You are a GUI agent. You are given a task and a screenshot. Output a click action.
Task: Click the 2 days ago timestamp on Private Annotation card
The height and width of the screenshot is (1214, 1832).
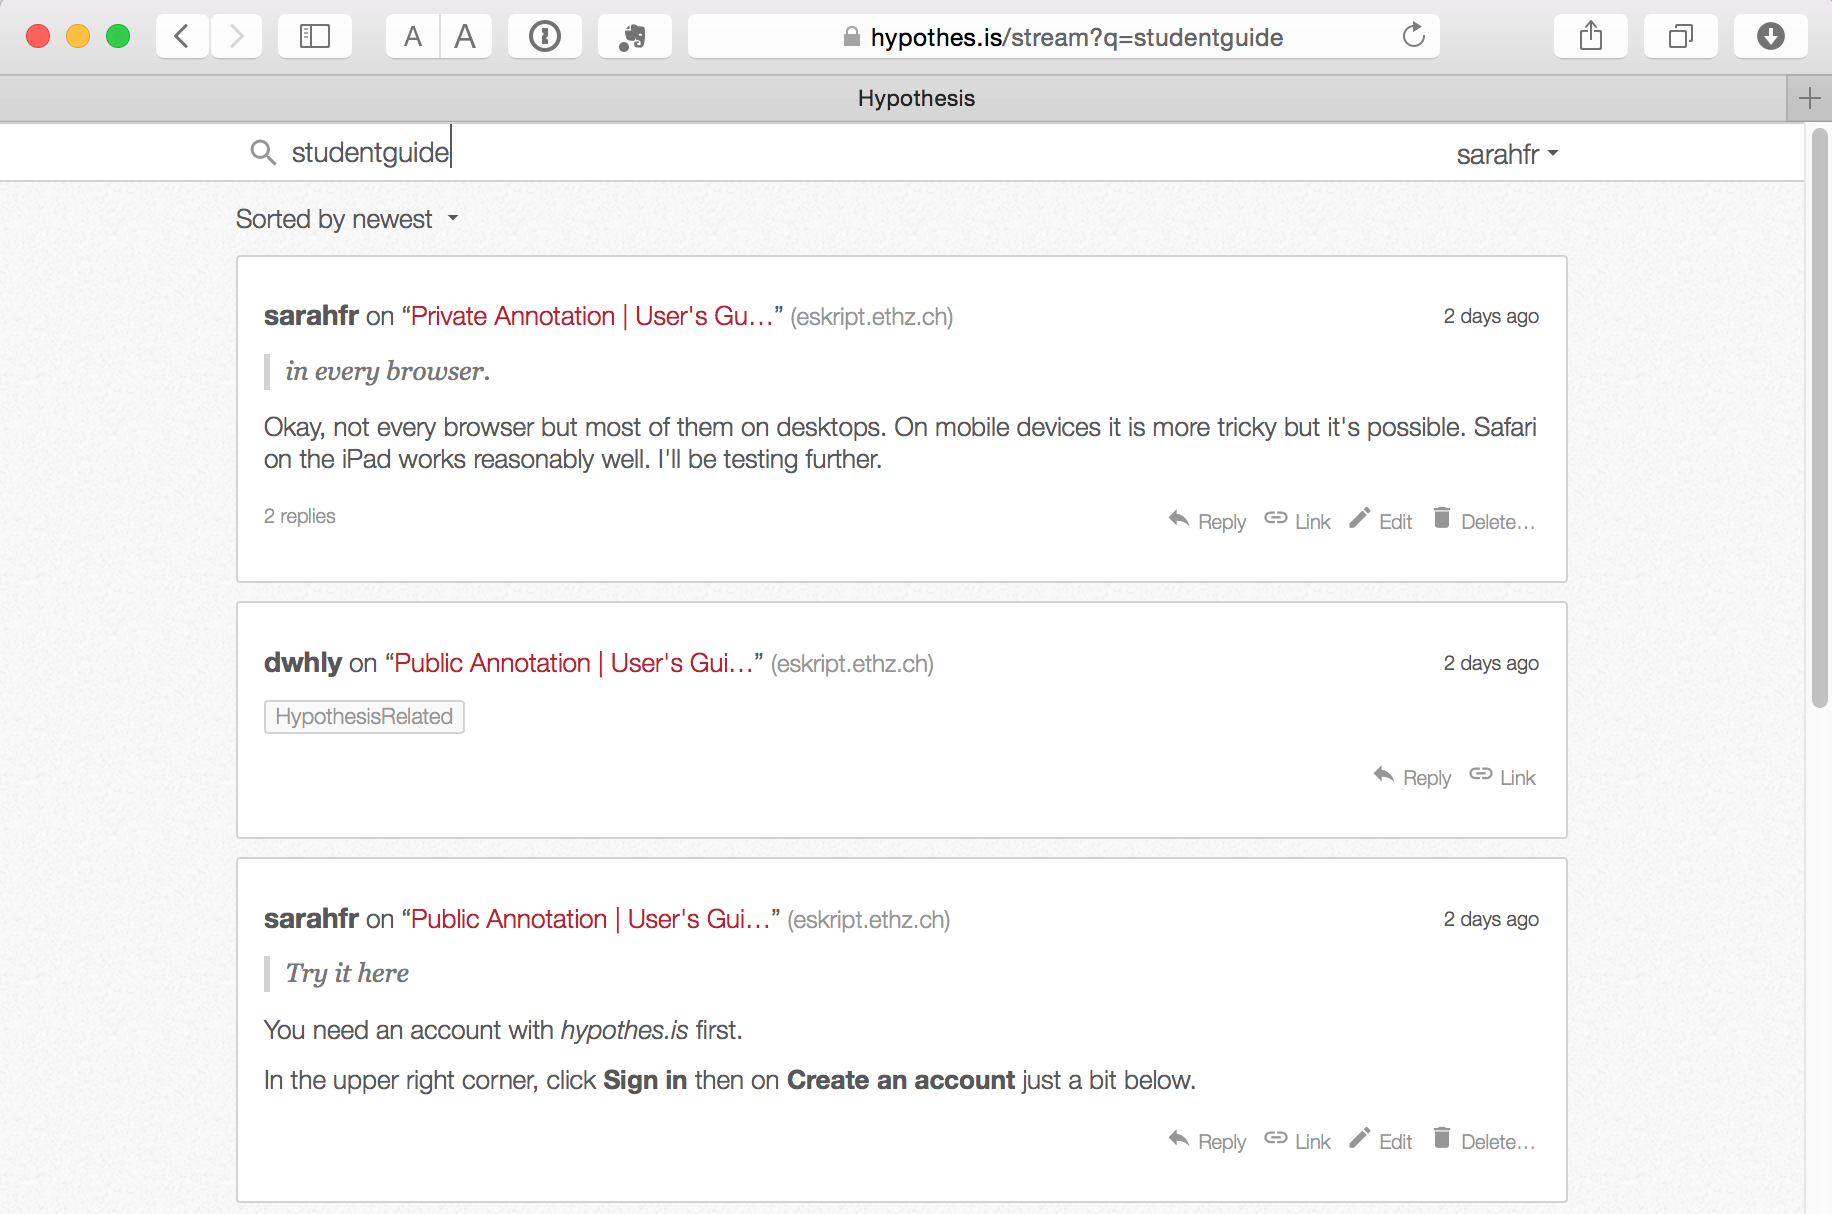[x=1491, y=316]
